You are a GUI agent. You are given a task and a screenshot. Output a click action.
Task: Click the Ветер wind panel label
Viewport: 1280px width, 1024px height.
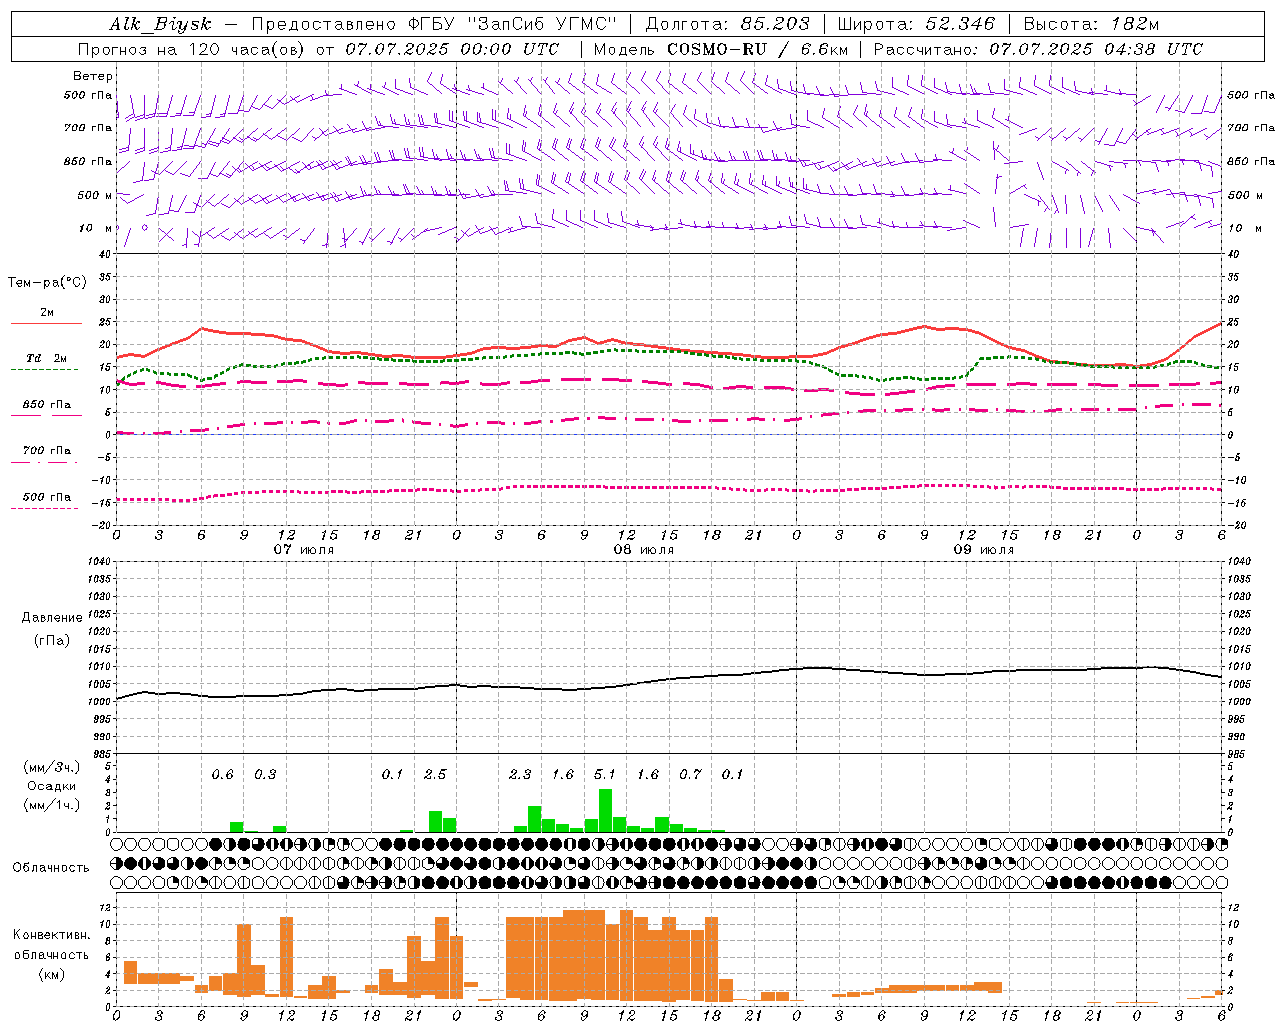tap(93, 76)
